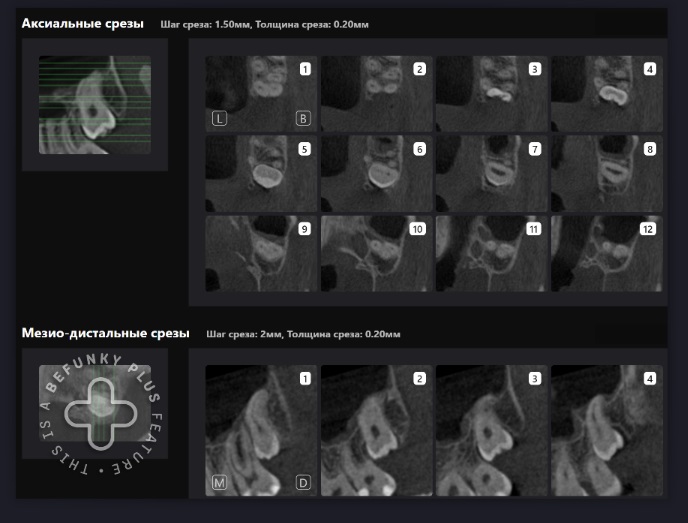Open mesio-distal slice number 1

coord(260,430)
